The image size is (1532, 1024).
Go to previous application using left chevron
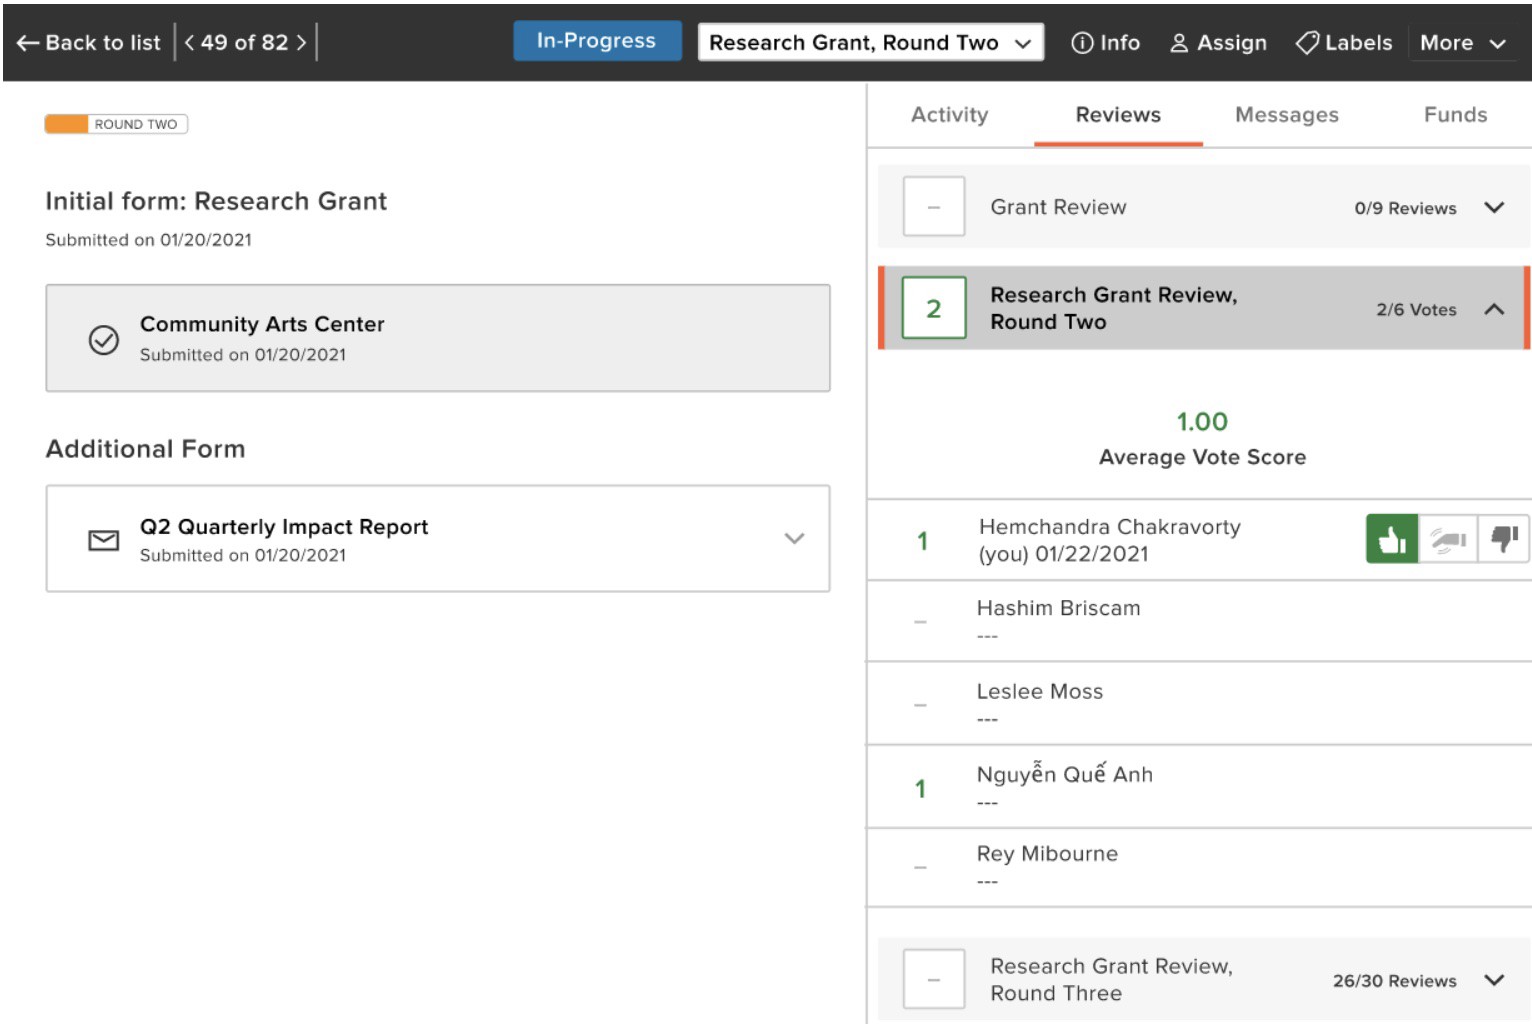pyautogui.click(x=189, y=43)
